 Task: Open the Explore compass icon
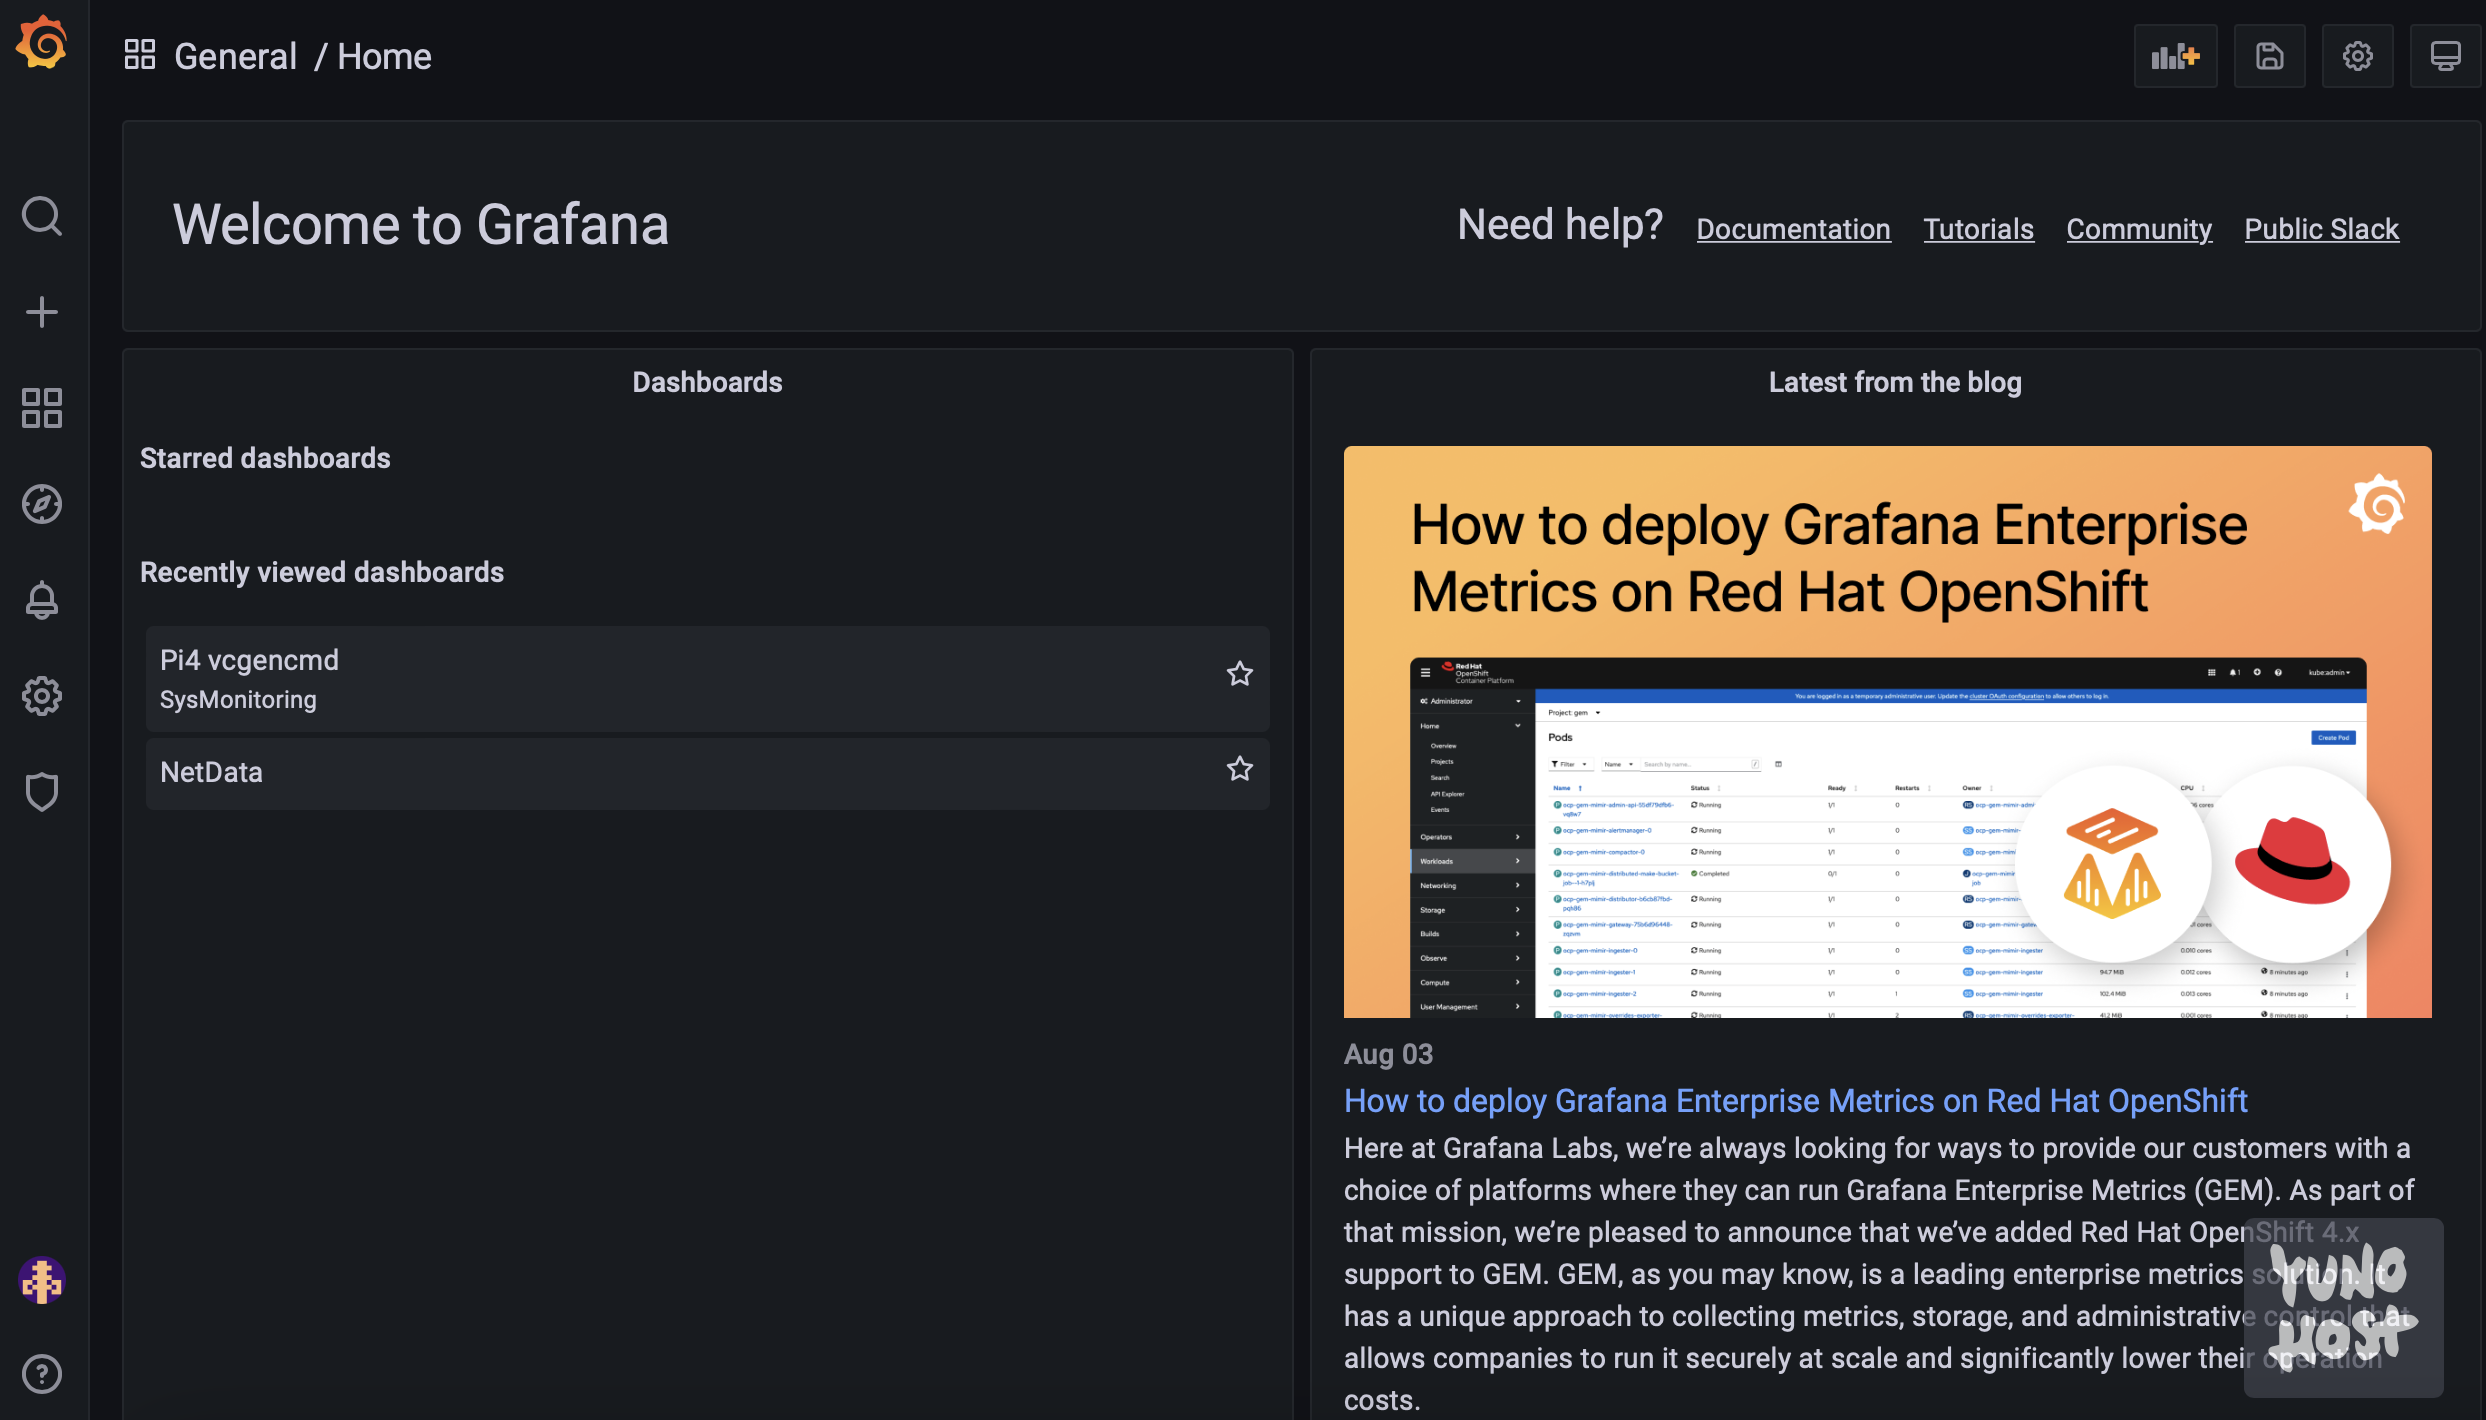pos(42,504)
